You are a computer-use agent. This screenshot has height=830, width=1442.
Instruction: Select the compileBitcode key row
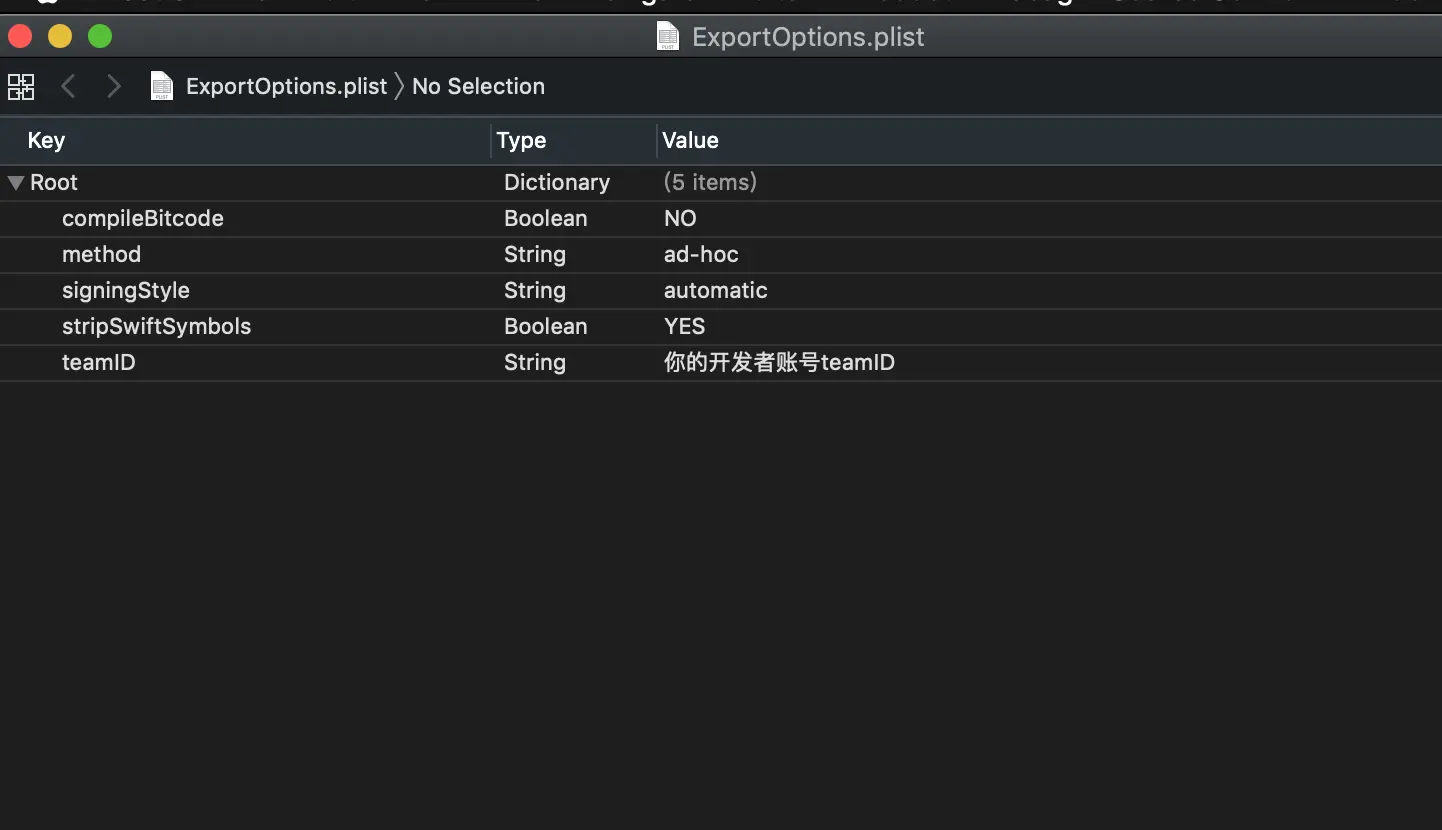[721, 219]
